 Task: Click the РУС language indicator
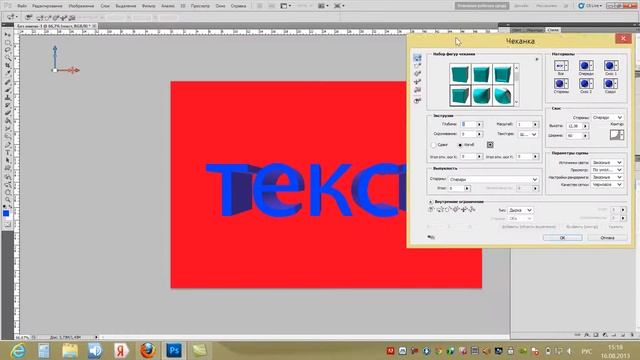pyautogui.click(x=587, y=351)
